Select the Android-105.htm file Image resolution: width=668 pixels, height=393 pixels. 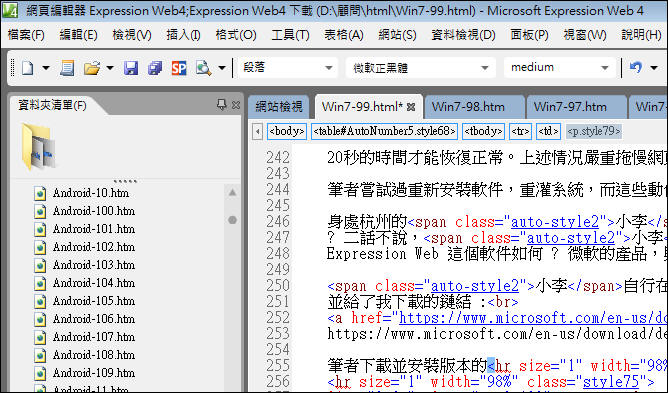coord(85,301)
